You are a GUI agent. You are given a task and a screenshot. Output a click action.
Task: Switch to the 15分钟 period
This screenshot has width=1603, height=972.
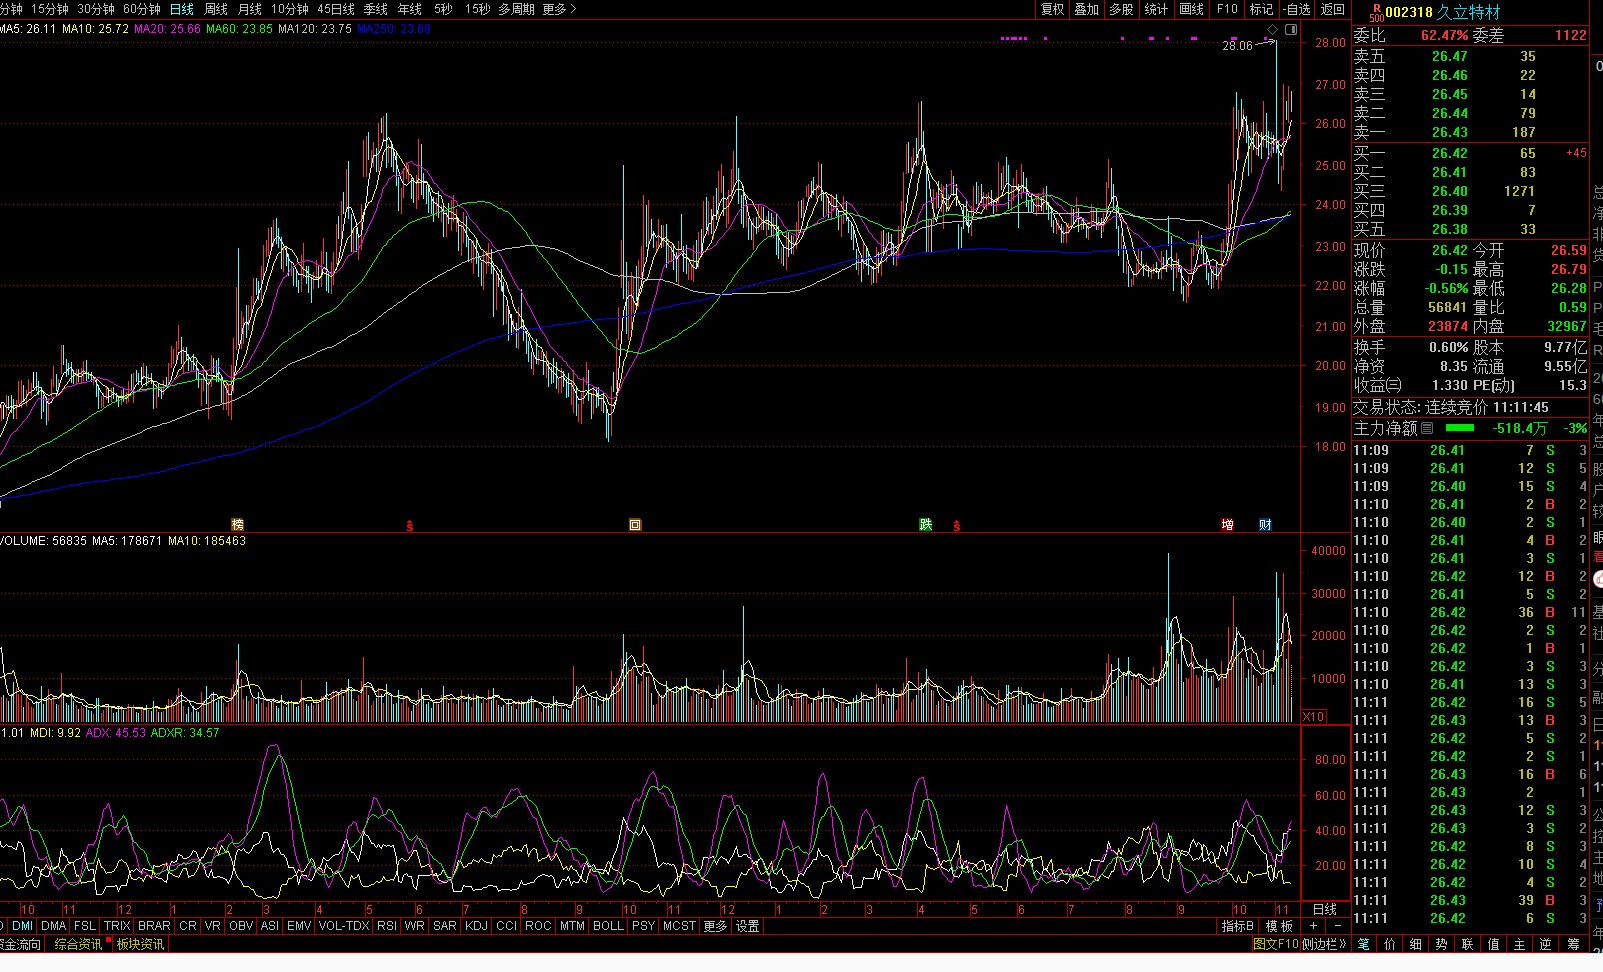[x=50, y=9]
